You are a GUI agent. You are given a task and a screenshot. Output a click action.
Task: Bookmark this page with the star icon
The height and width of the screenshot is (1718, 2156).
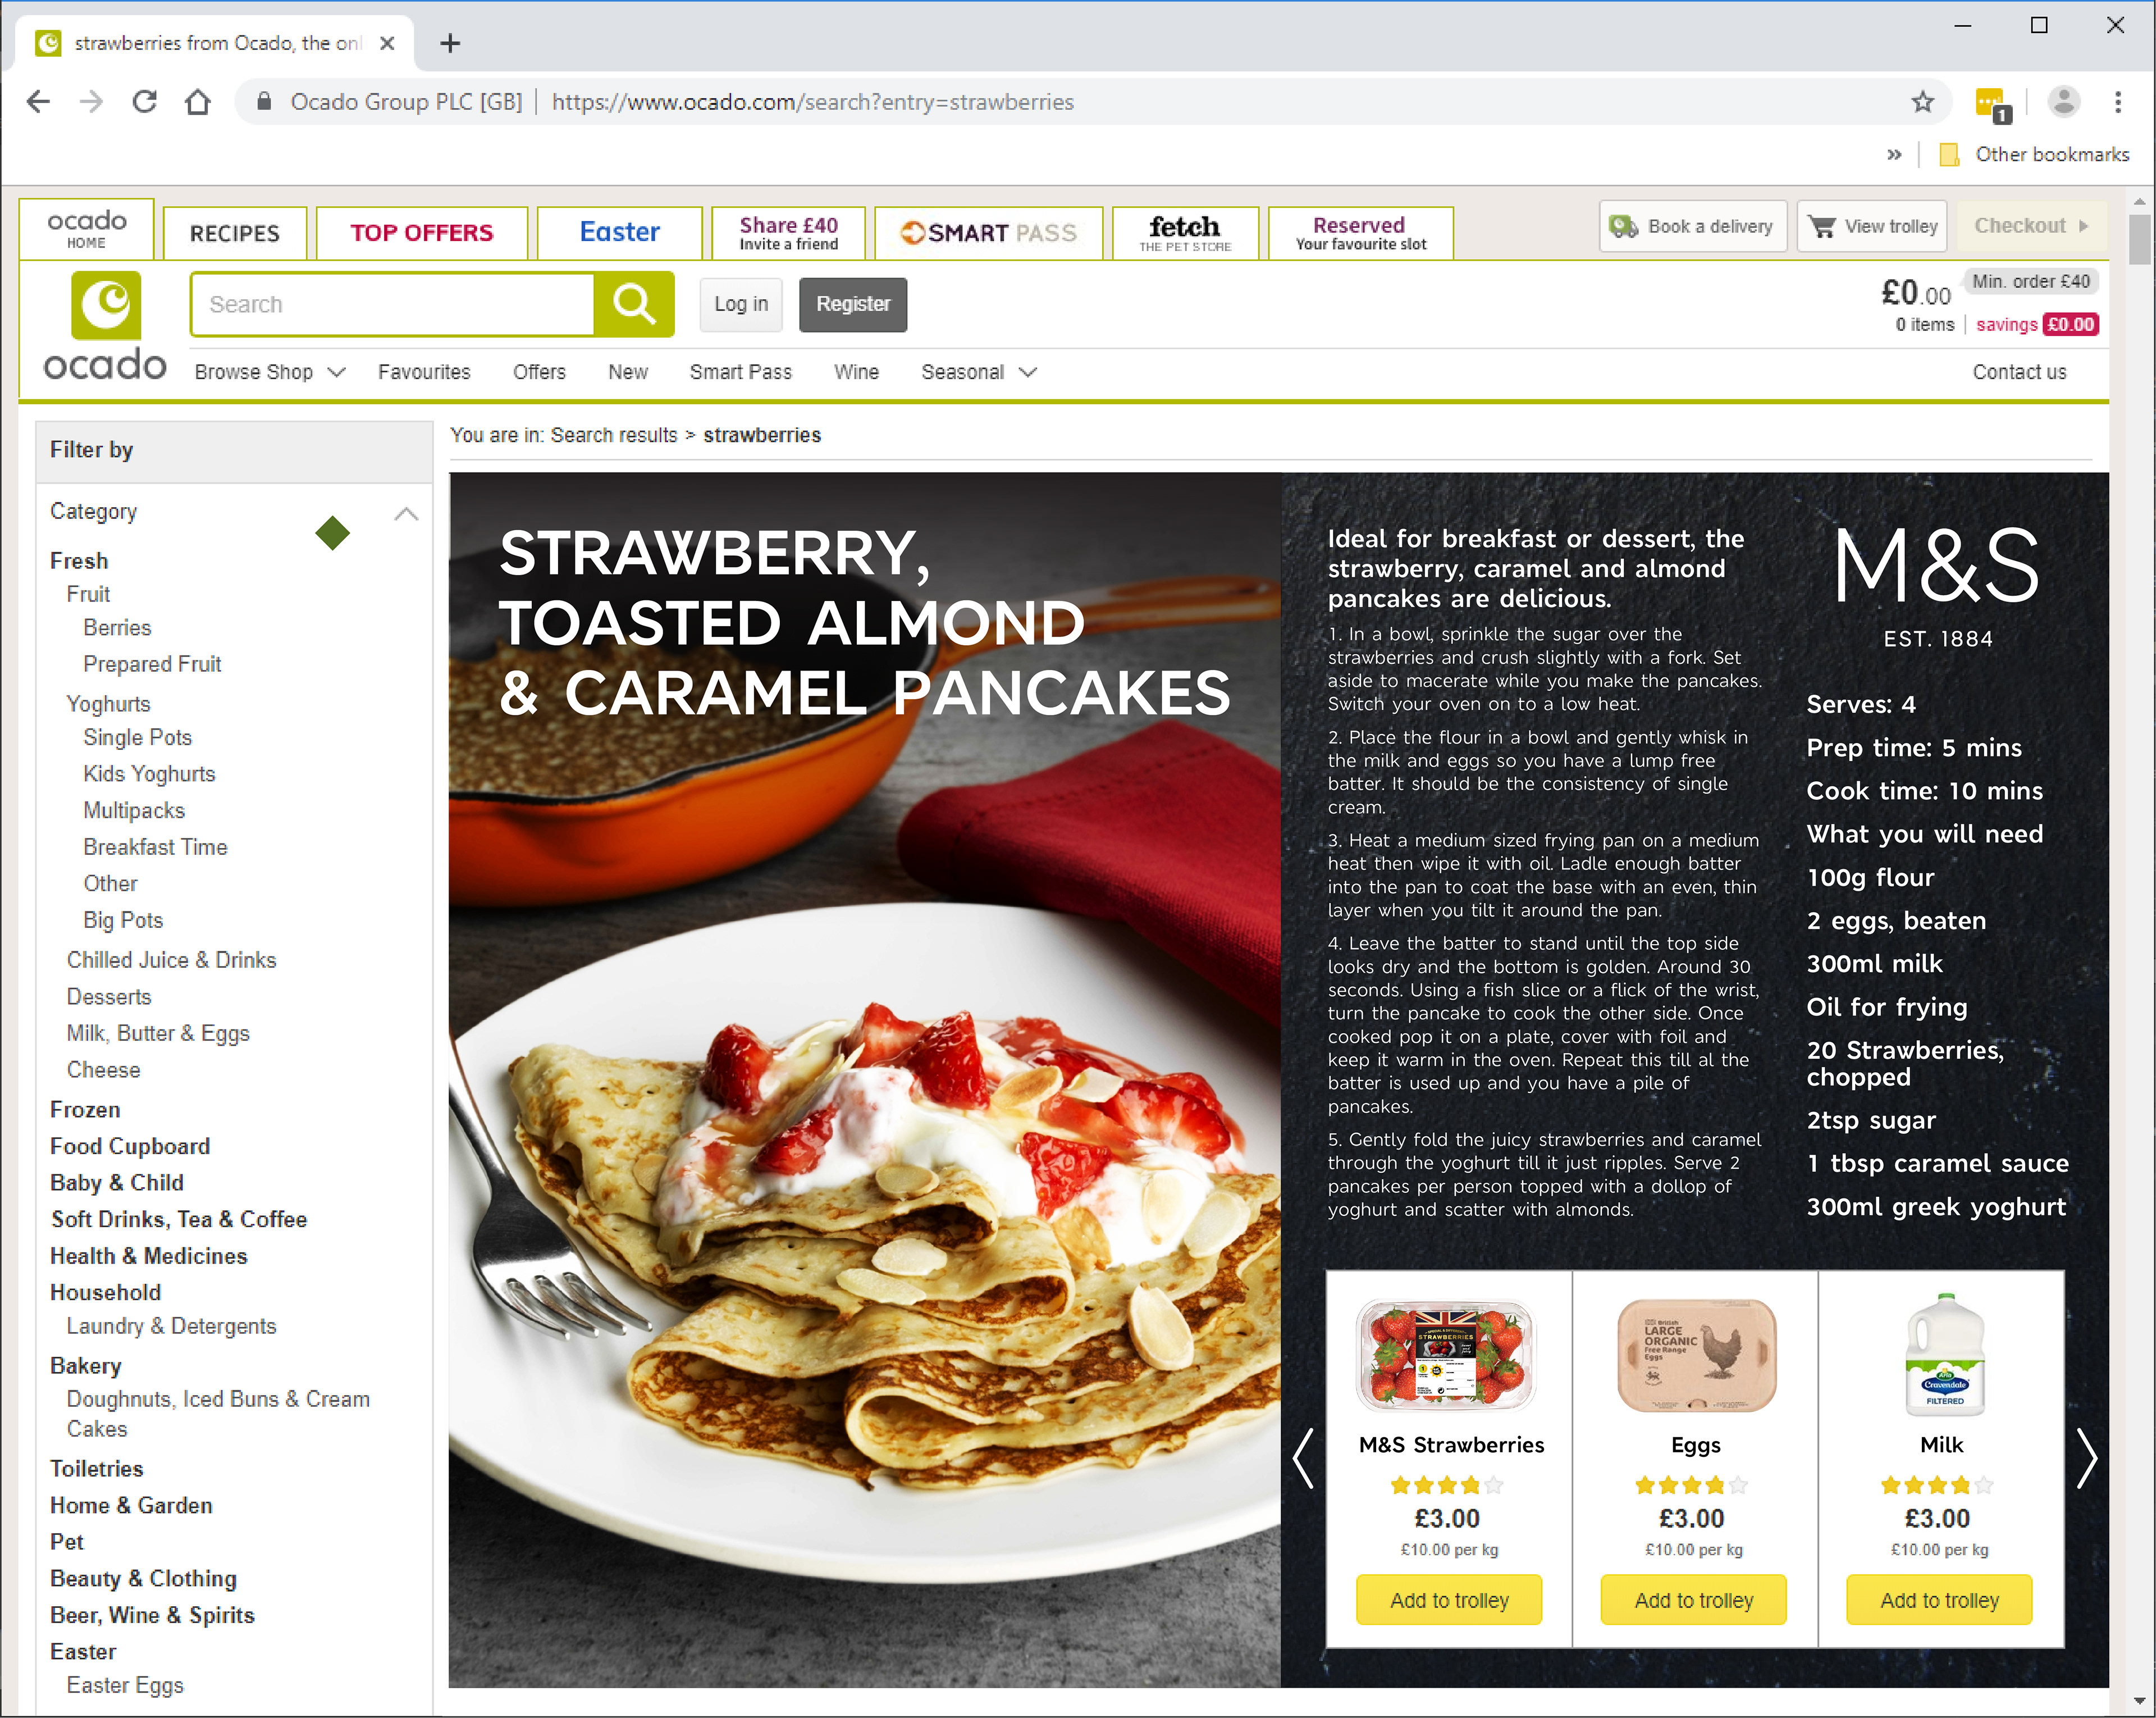coord(1922,102)
